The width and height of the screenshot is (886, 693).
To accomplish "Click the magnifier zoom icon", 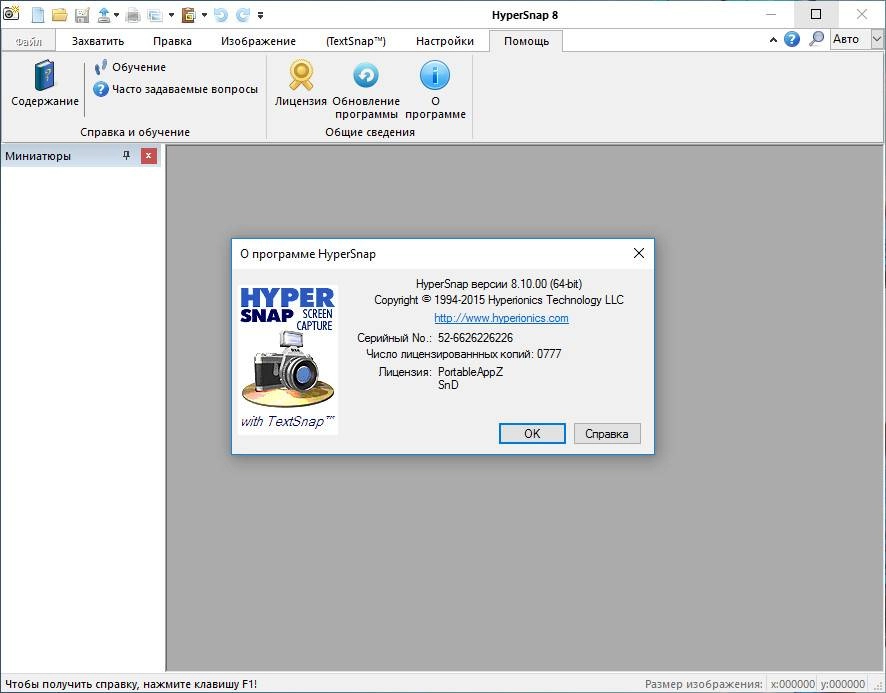I will click(x=816, y=39).
